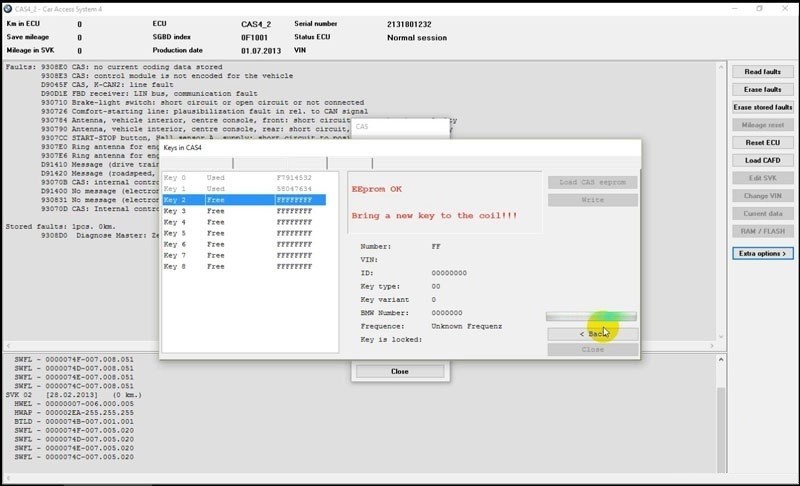Click the SGBD index value 0F1001
Image resolution: width=800 pixels, height=486 pixels.
[254, 38]
